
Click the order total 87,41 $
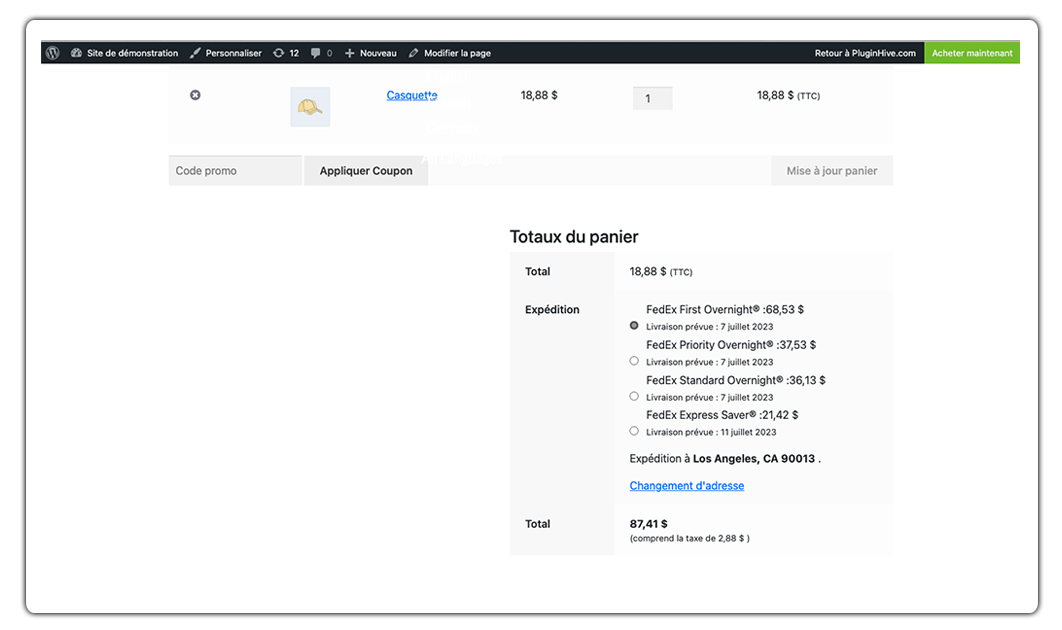[648, 524]
